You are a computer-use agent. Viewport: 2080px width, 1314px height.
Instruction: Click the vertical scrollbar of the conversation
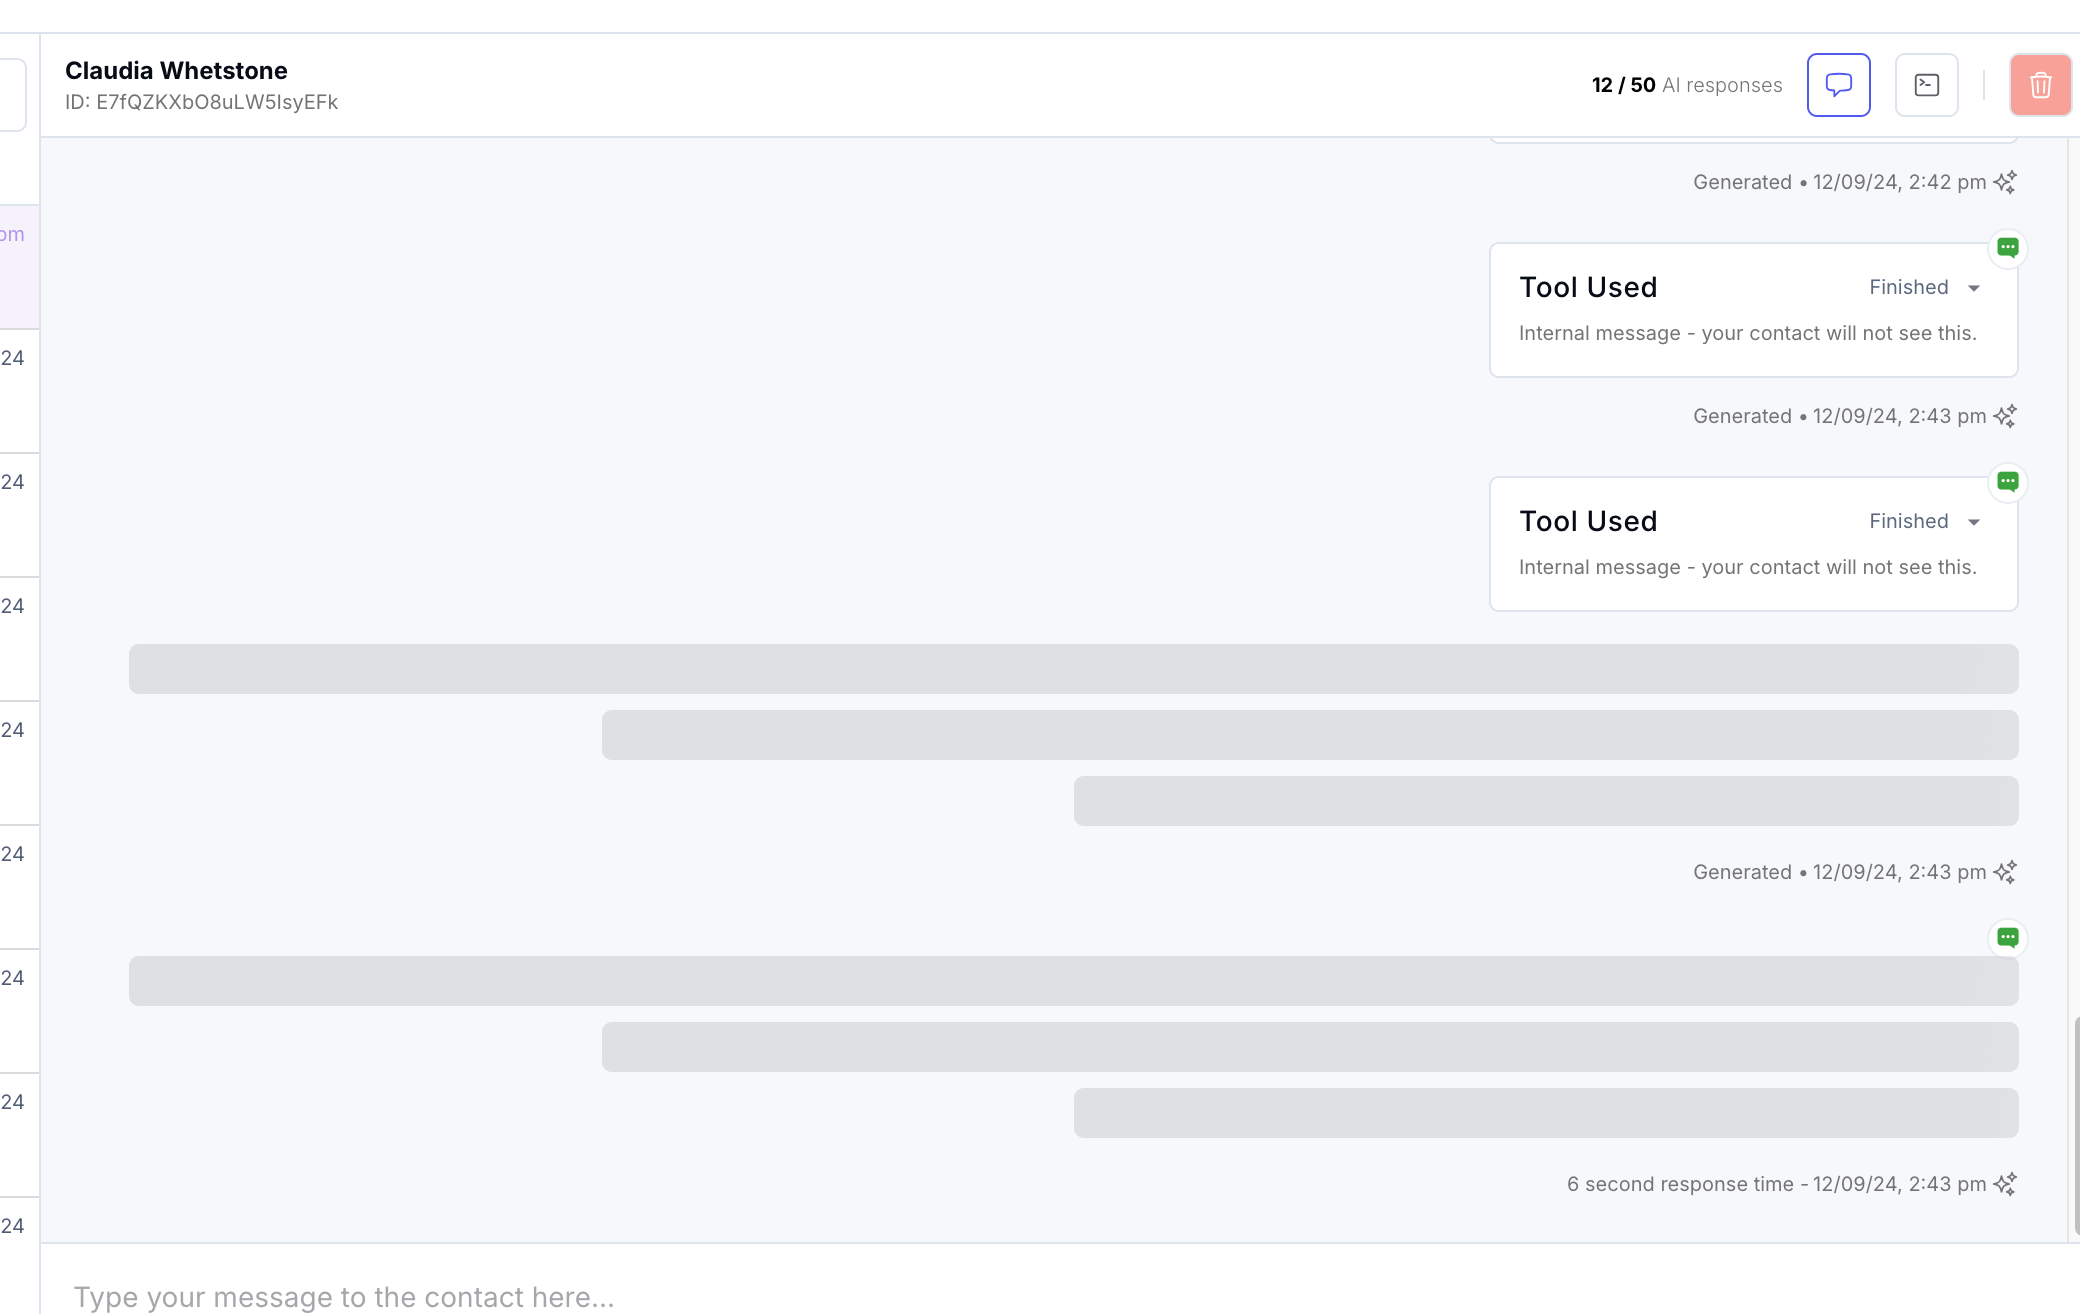2076,1124
